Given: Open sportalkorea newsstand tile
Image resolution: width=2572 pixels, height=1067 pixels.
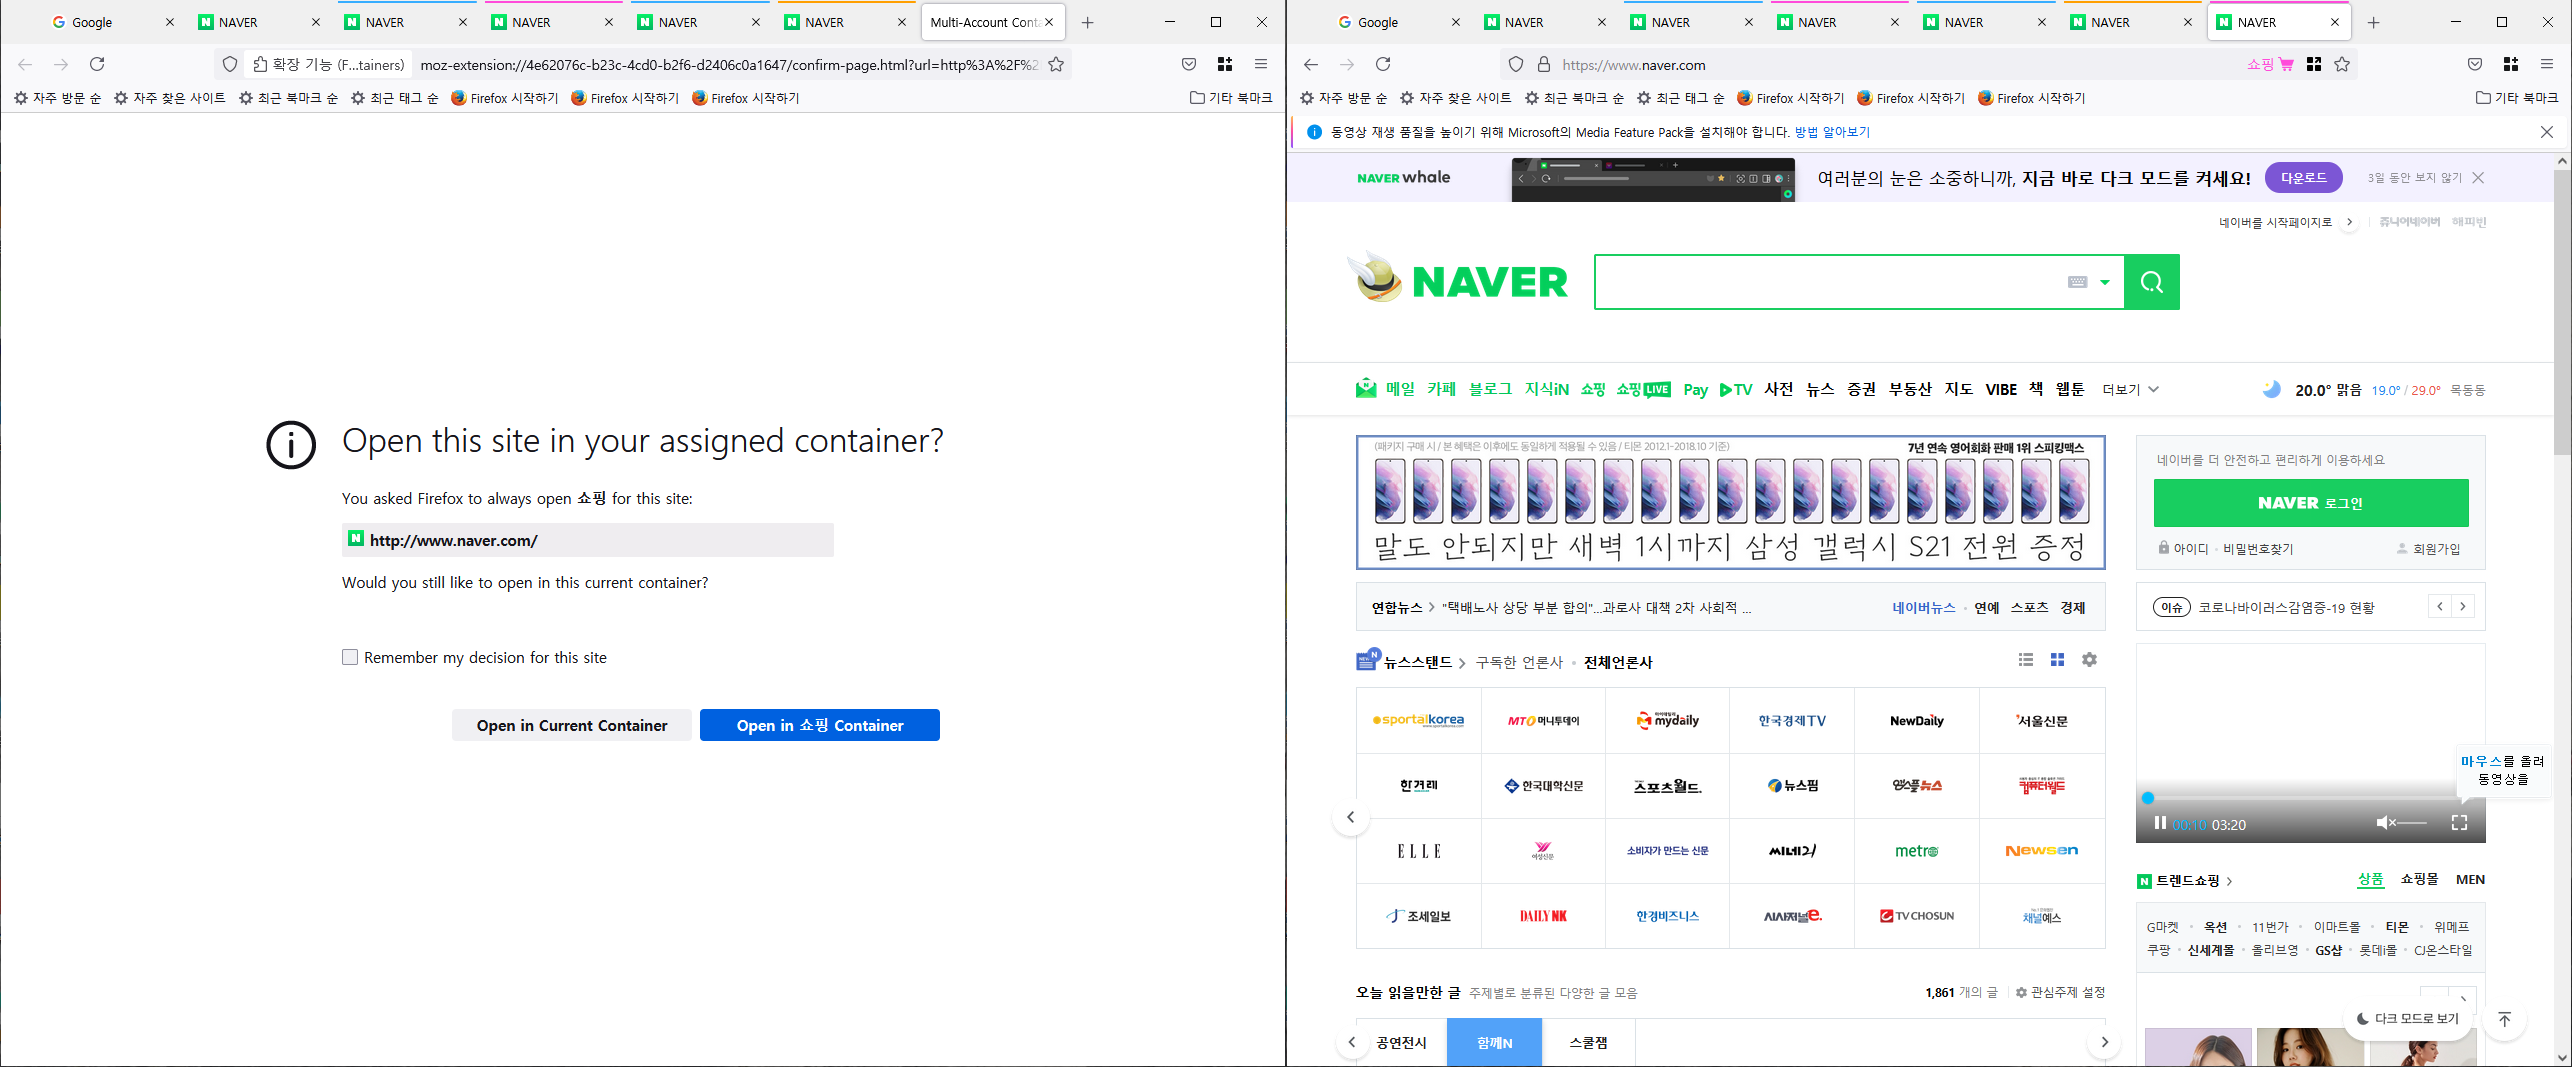Looking at the screenshot, I should point(1419,720).
